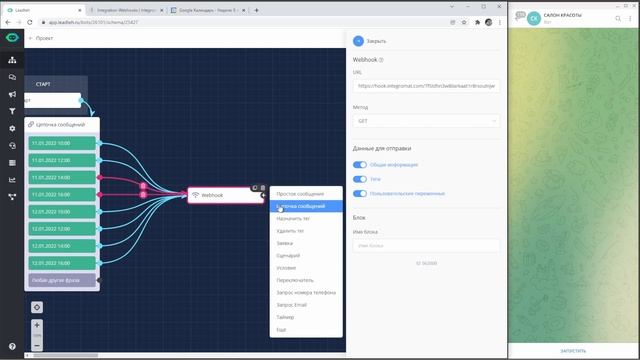Delete the Webhook block with trash icon
Image resolution: width=640 pixels, height=360 pixels.
262,188
